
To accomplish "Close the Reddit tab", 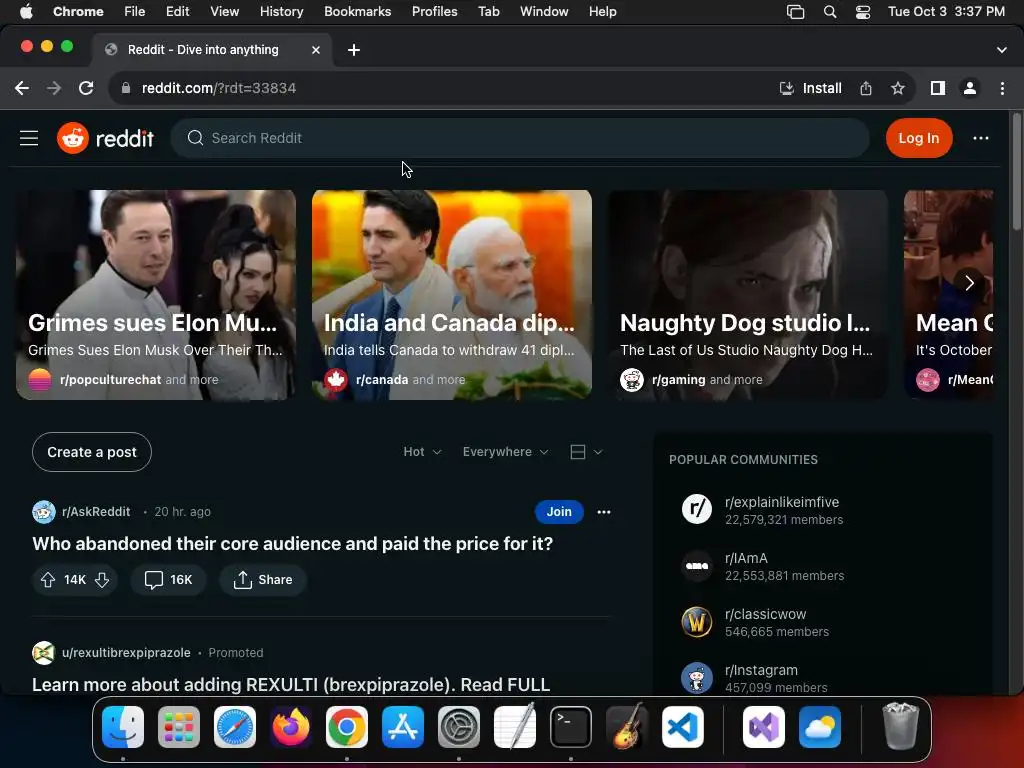I will tap(315, 50).
